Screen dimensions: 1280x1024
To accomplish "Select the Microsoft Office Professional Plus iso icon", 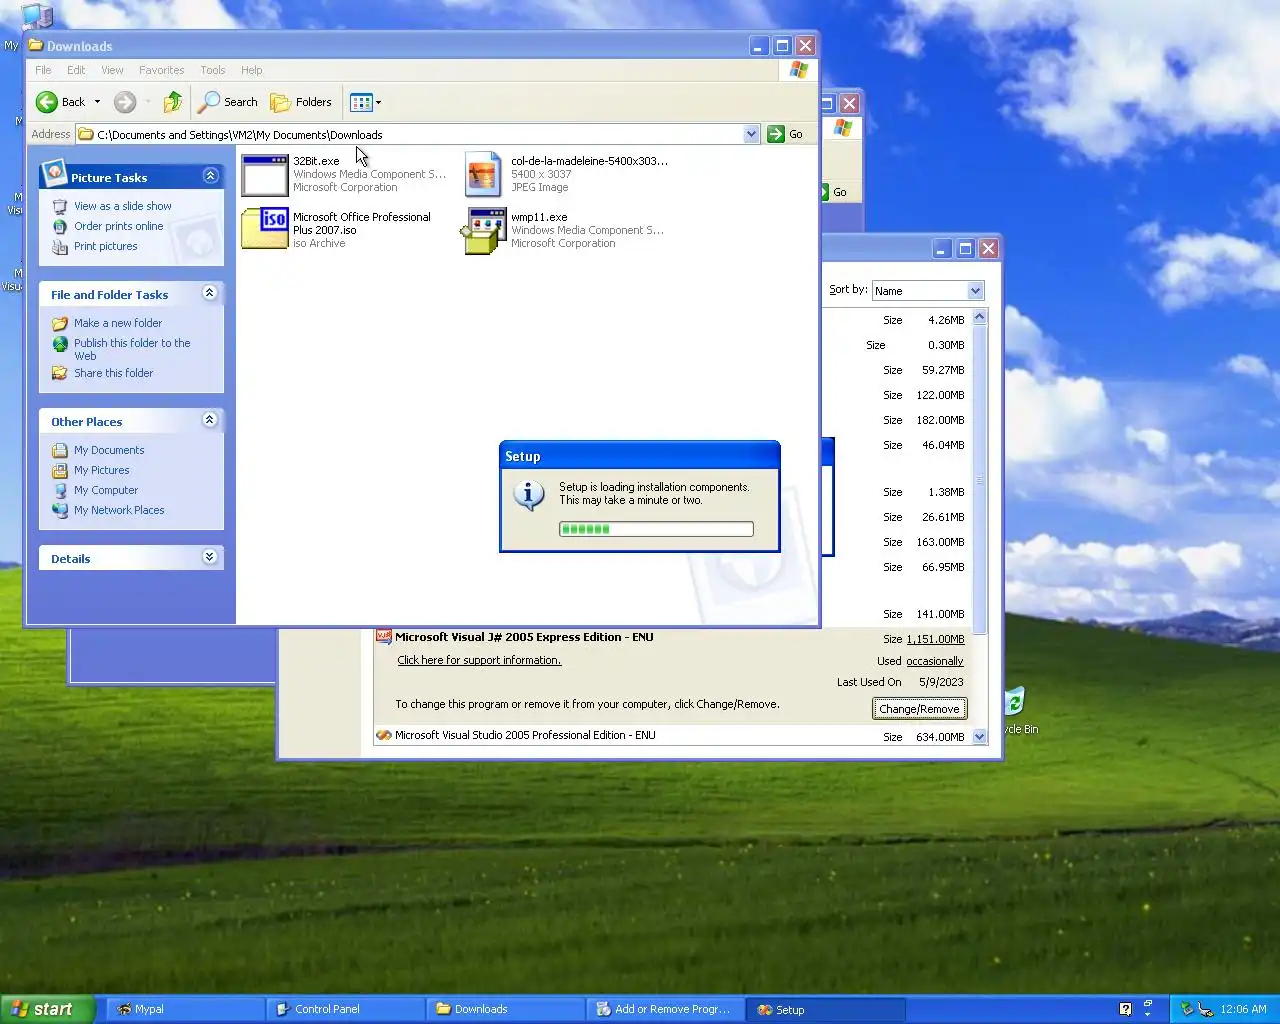I will tap(265, 229).
